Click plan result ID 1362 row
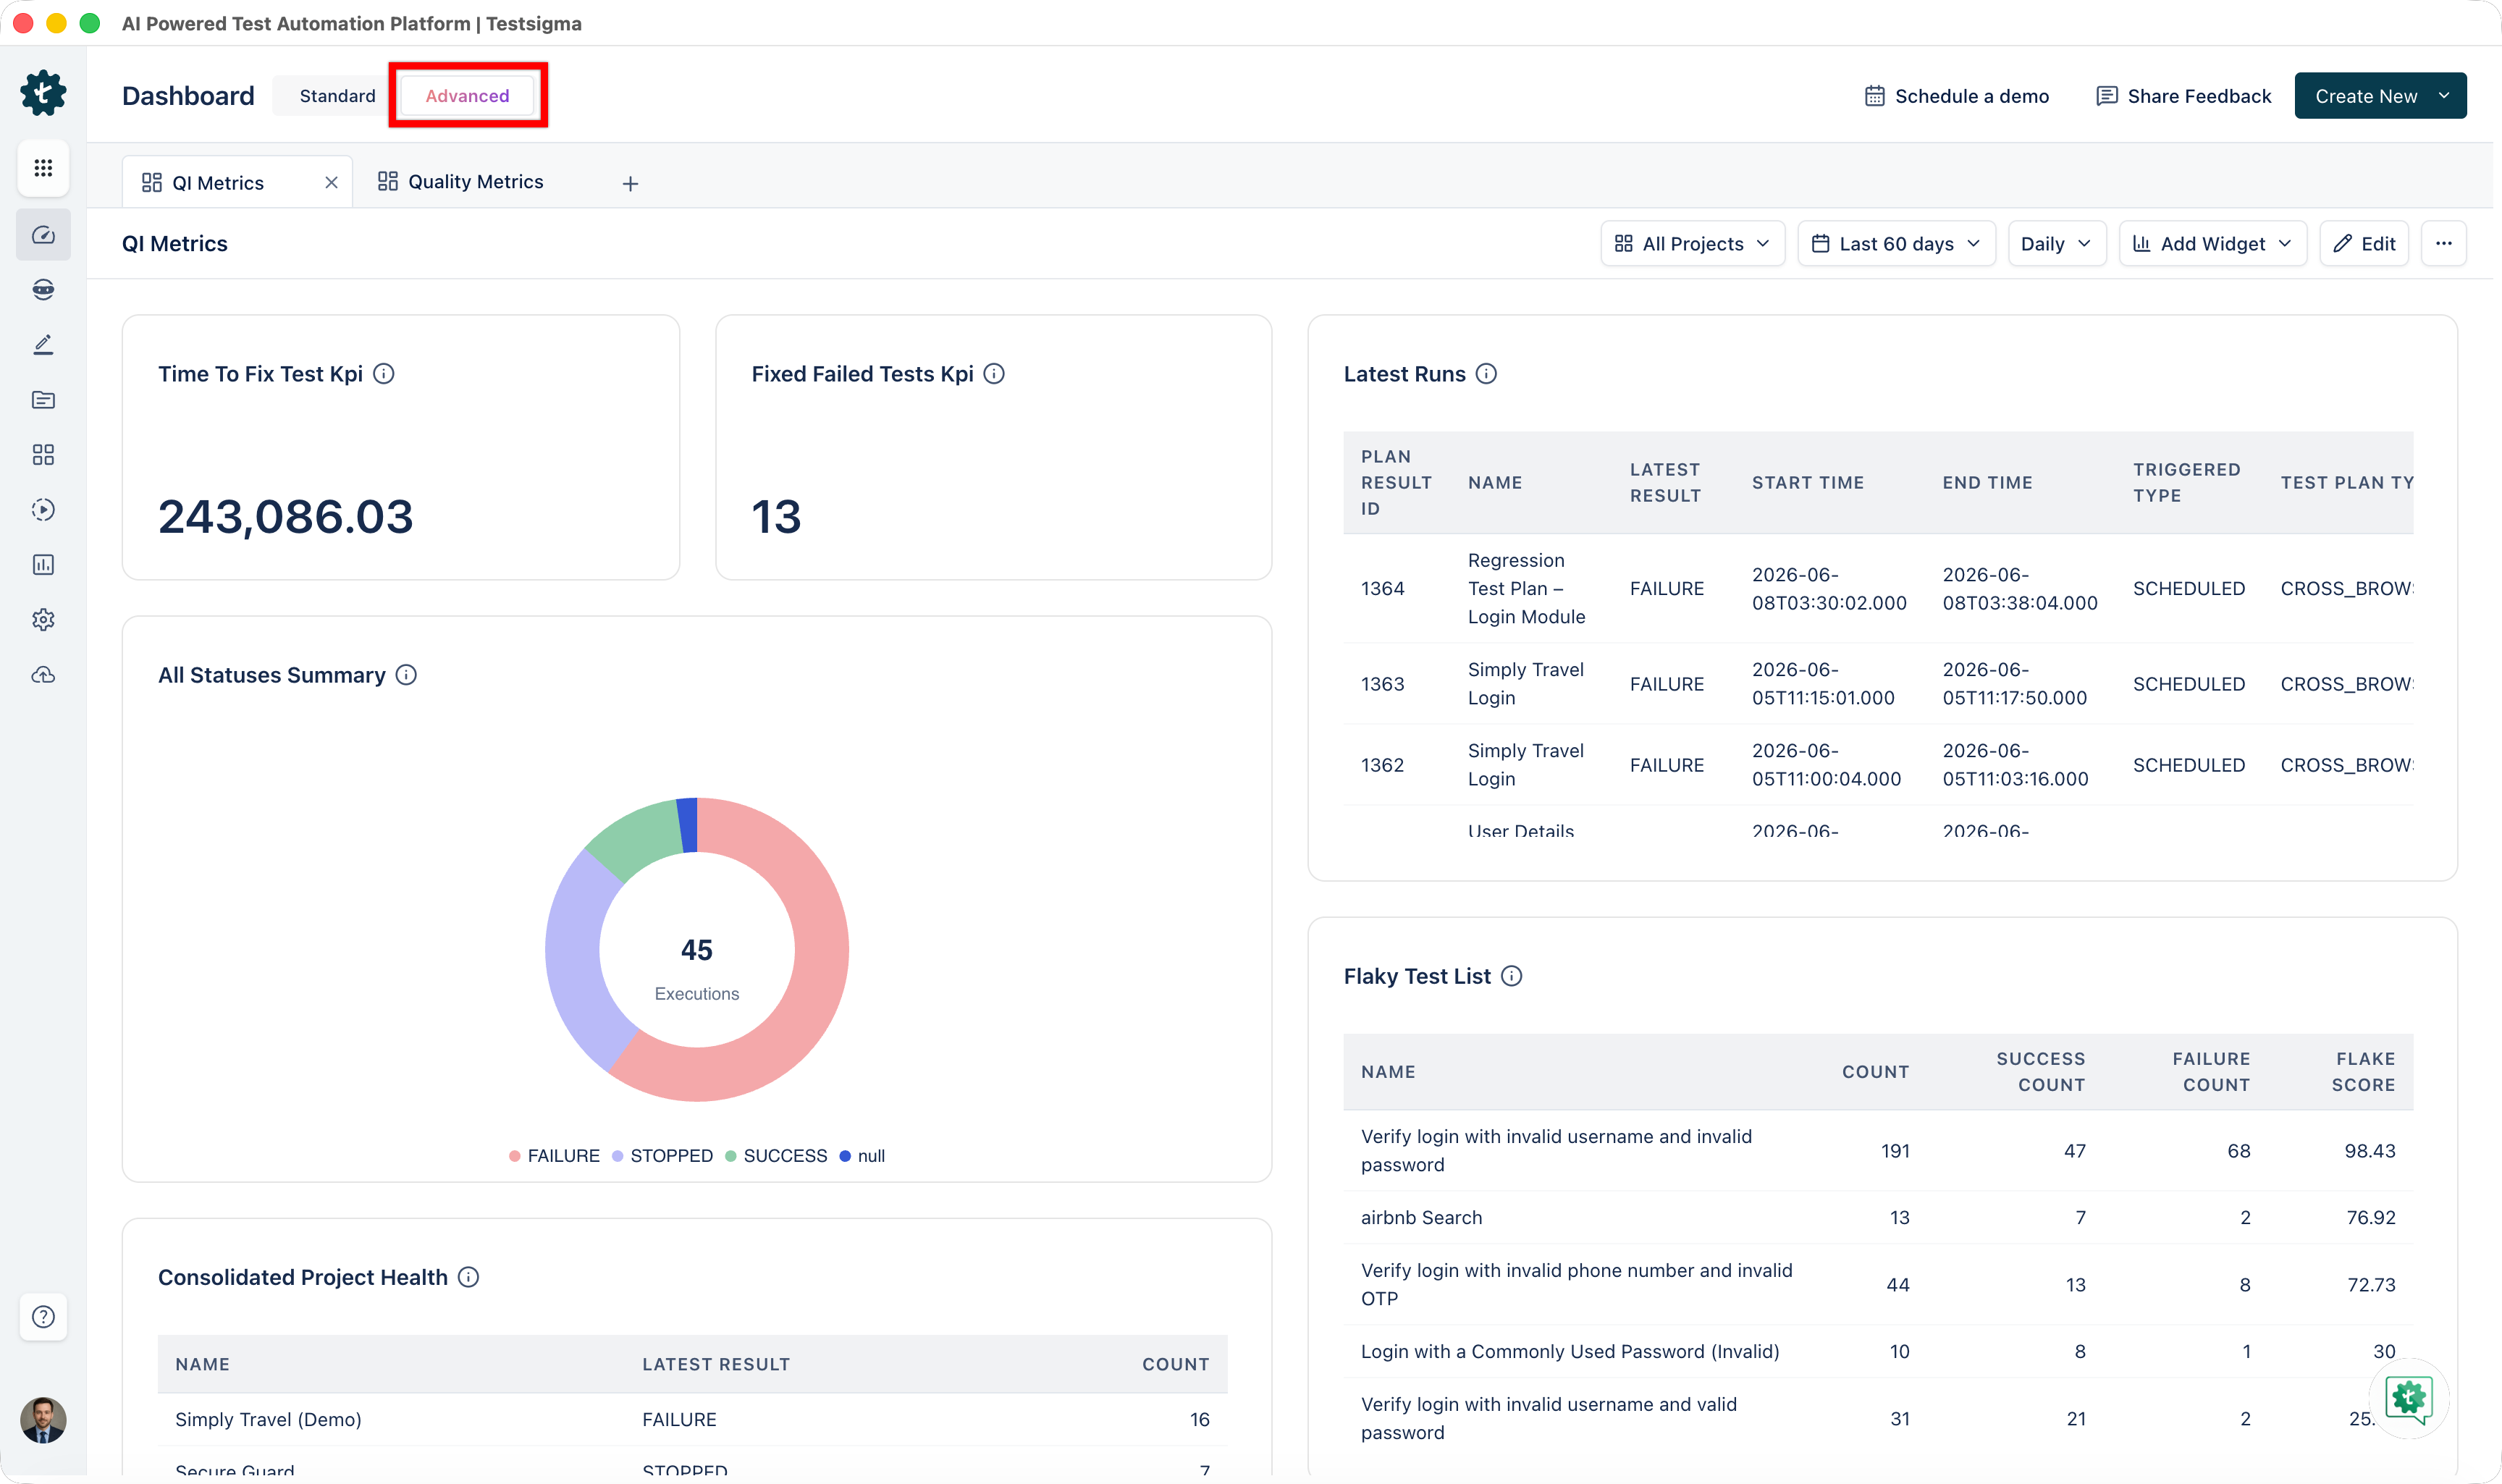This screenshot has width=2502, height=1484. click(x=1877, y=765)
